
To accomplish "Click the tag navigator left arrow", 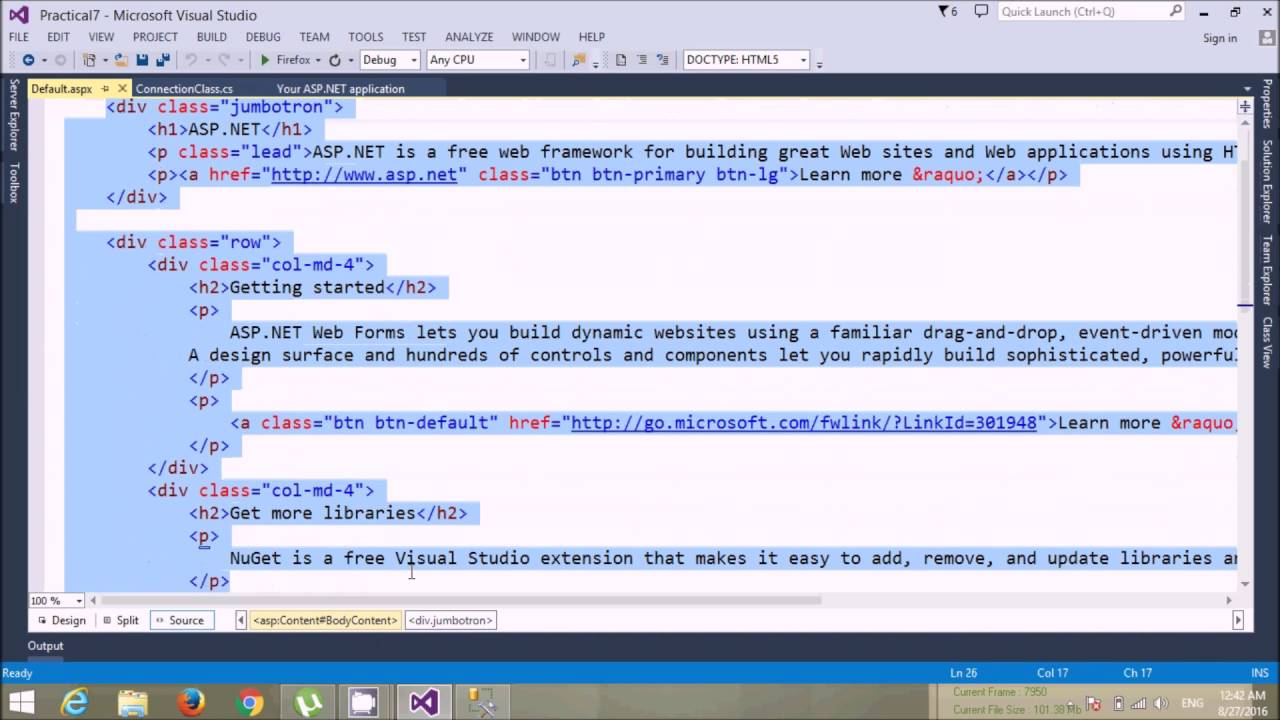I will (240, 620).
